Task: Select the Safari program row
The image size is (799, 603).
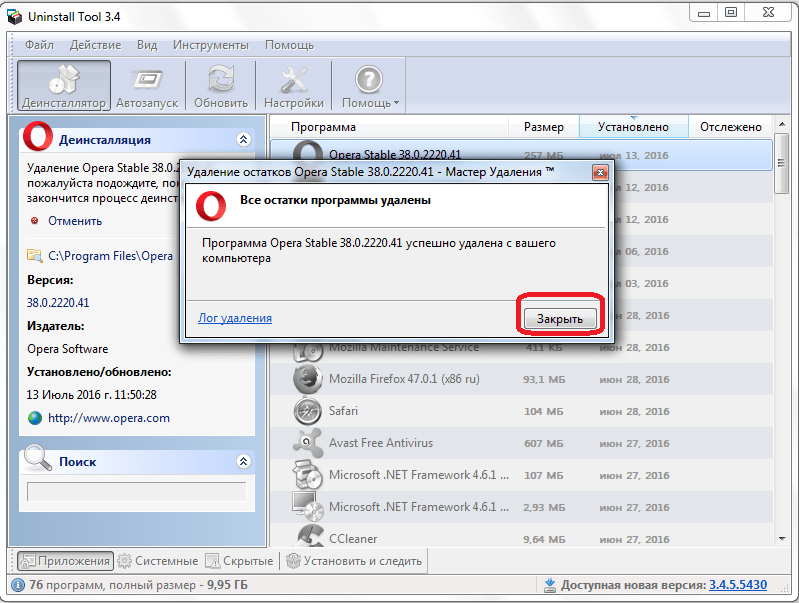Action: [x=521, y=411]
